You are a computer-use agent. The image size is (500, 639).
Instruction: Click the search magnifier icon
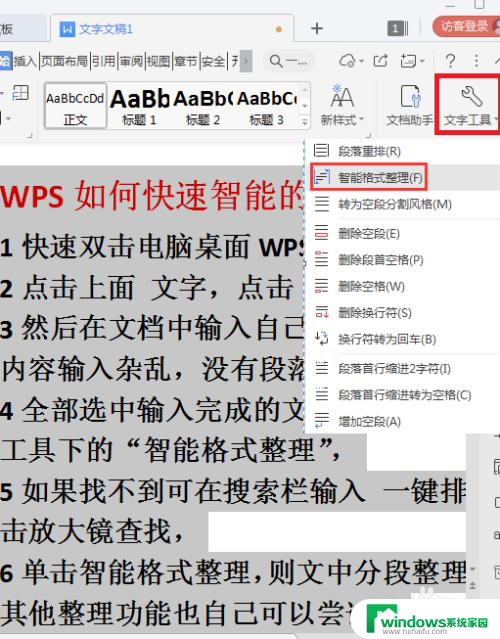click(276, 61)
